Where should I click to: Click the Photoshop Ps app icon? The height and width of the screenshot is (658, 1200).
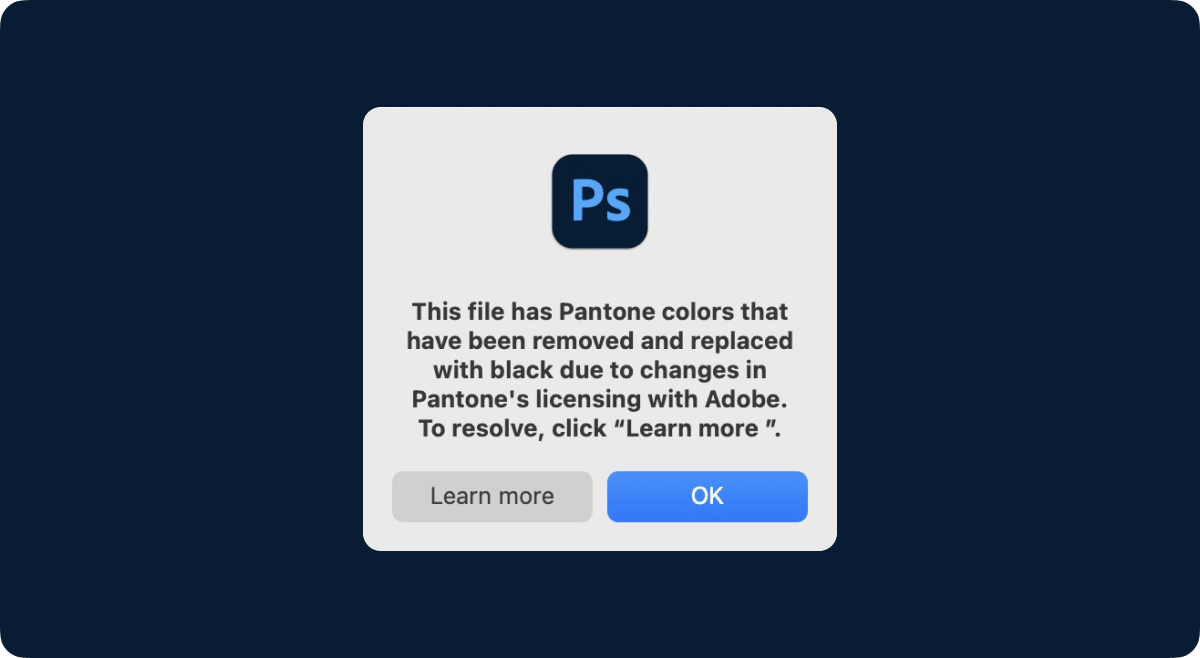coord(600,201)
